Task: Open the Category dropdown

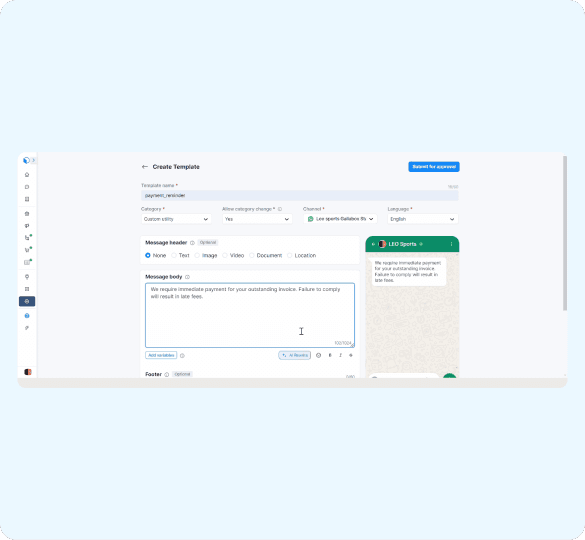Action: click(176, 219)
